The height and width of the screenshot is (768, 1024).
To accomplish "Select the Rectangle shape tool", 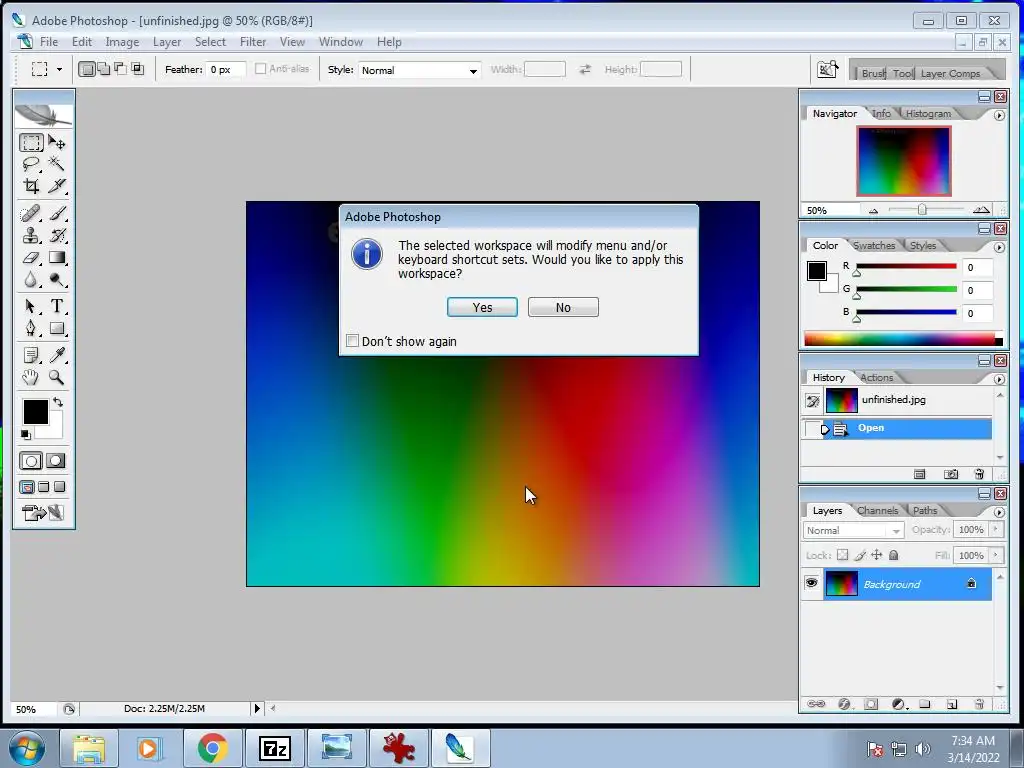I will 57,328.
